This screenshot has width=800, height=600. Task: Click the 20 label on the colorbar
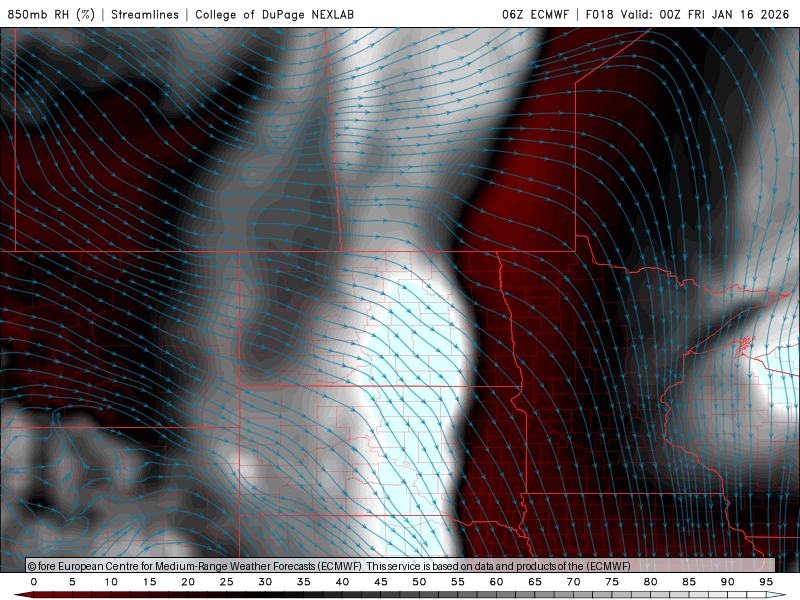[188, 582]
